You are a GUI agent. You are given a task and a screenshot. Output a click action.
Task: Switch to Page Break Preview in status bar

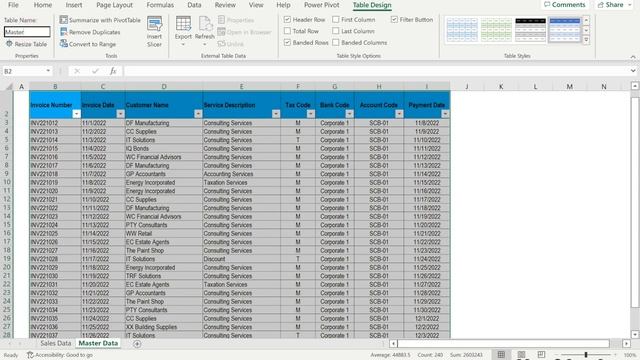541,355
